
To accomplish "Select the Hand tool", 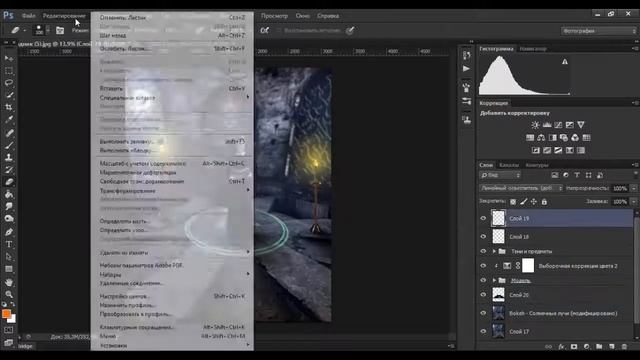I will [9, 282].
